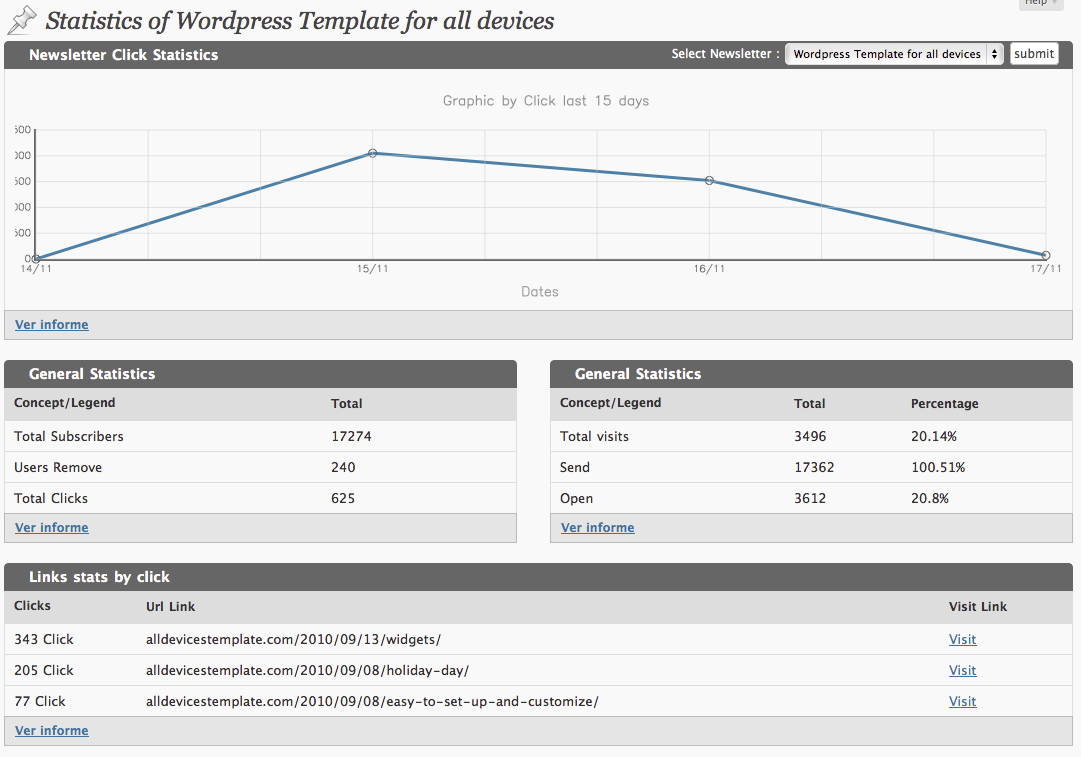Click the pushpin icon beside the page title

[22, 20]
